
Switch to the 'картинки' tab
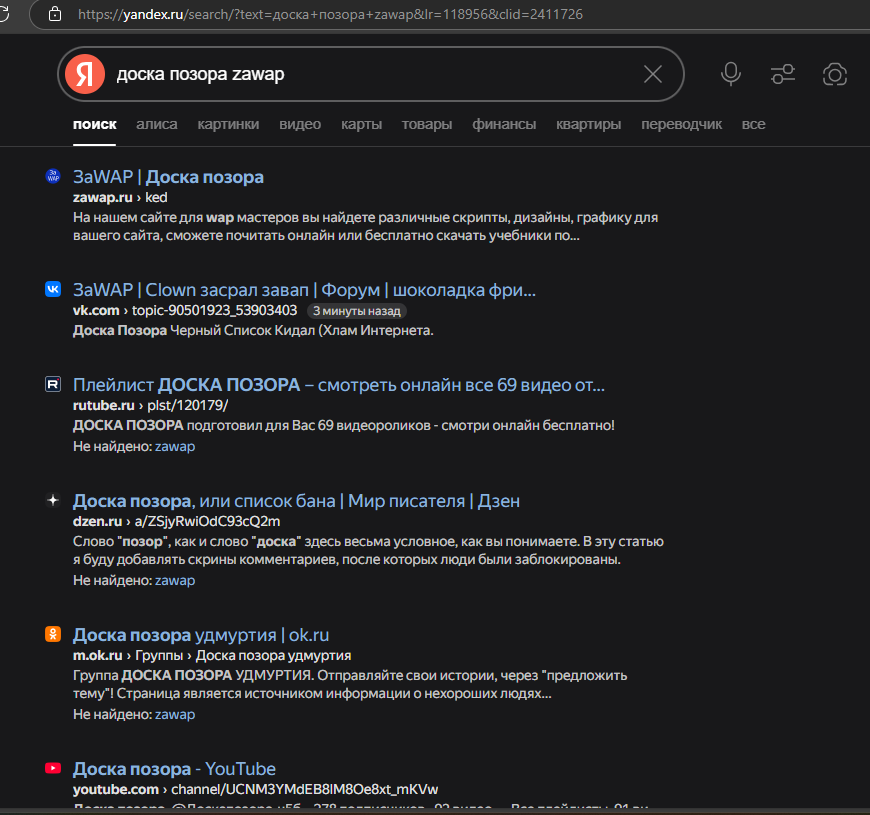tap(228, 124)
